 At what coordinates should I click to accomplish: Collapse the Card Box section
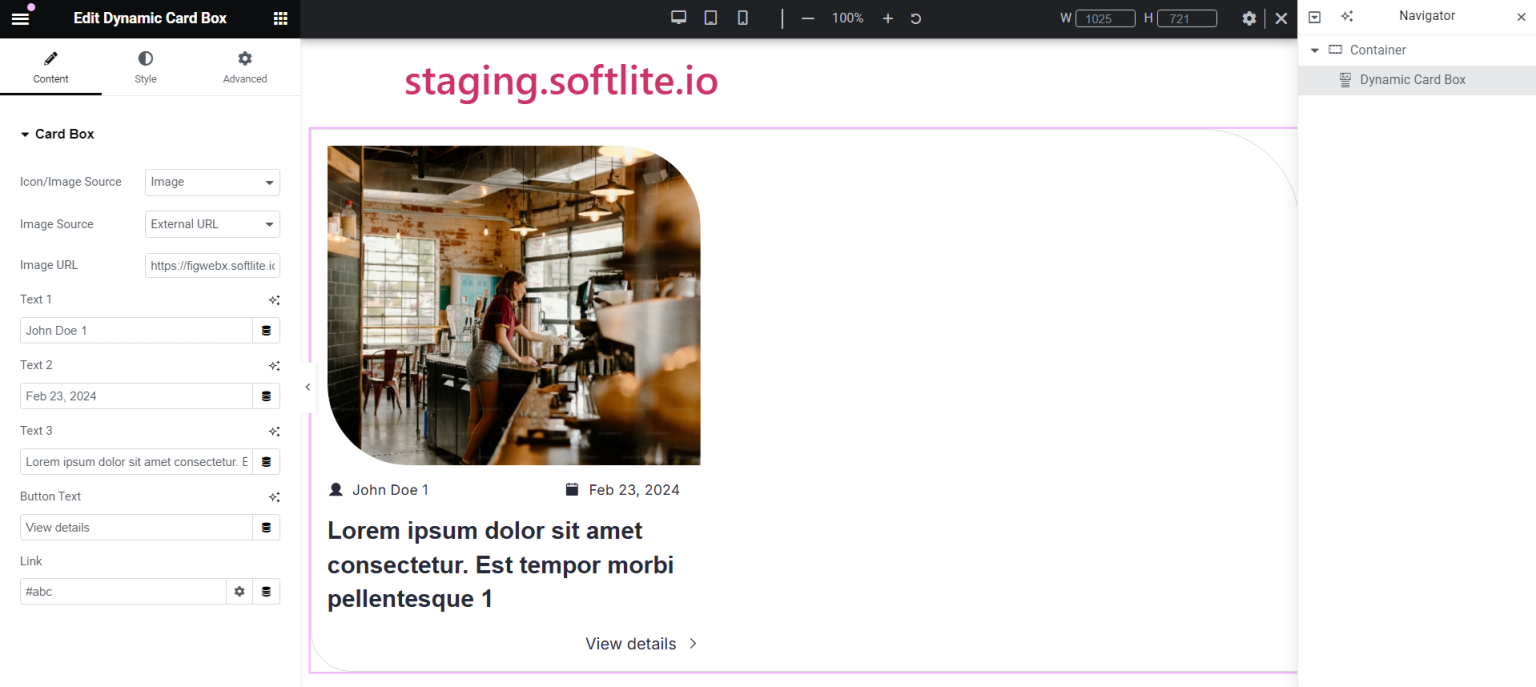[57, 134]
